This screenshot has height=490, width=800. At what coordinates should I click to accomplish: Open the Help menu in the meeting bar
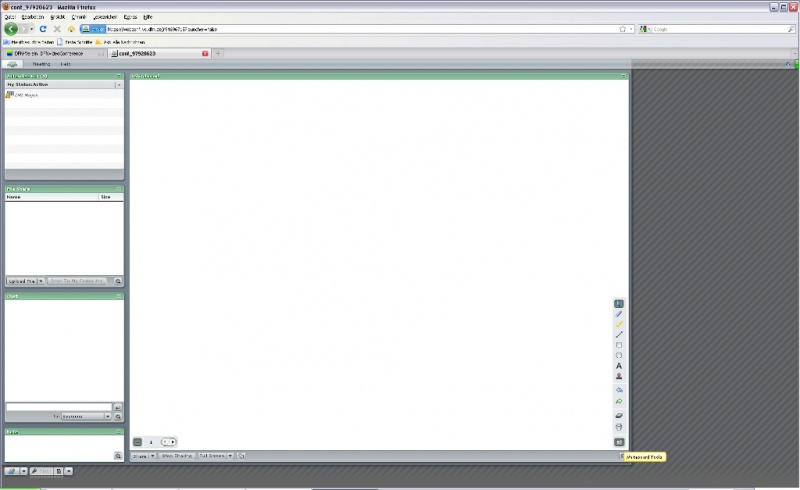tap(65, 64)
